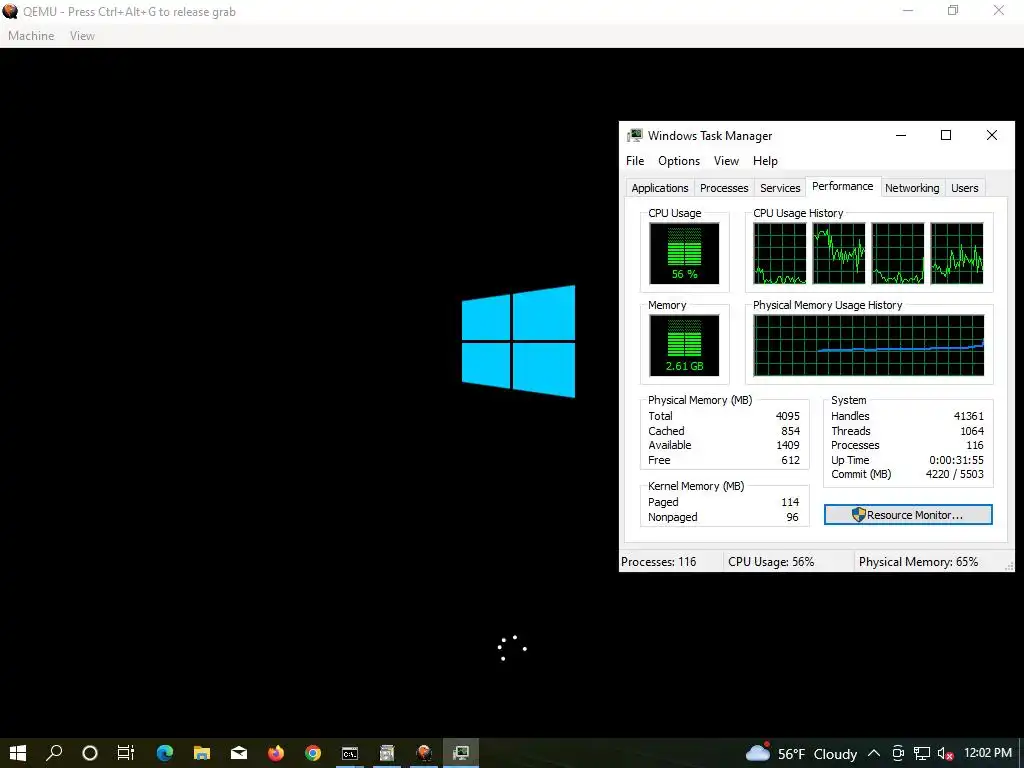
Task: Click status bar Physical Memory: 65%
Action: tap(918, 562)
